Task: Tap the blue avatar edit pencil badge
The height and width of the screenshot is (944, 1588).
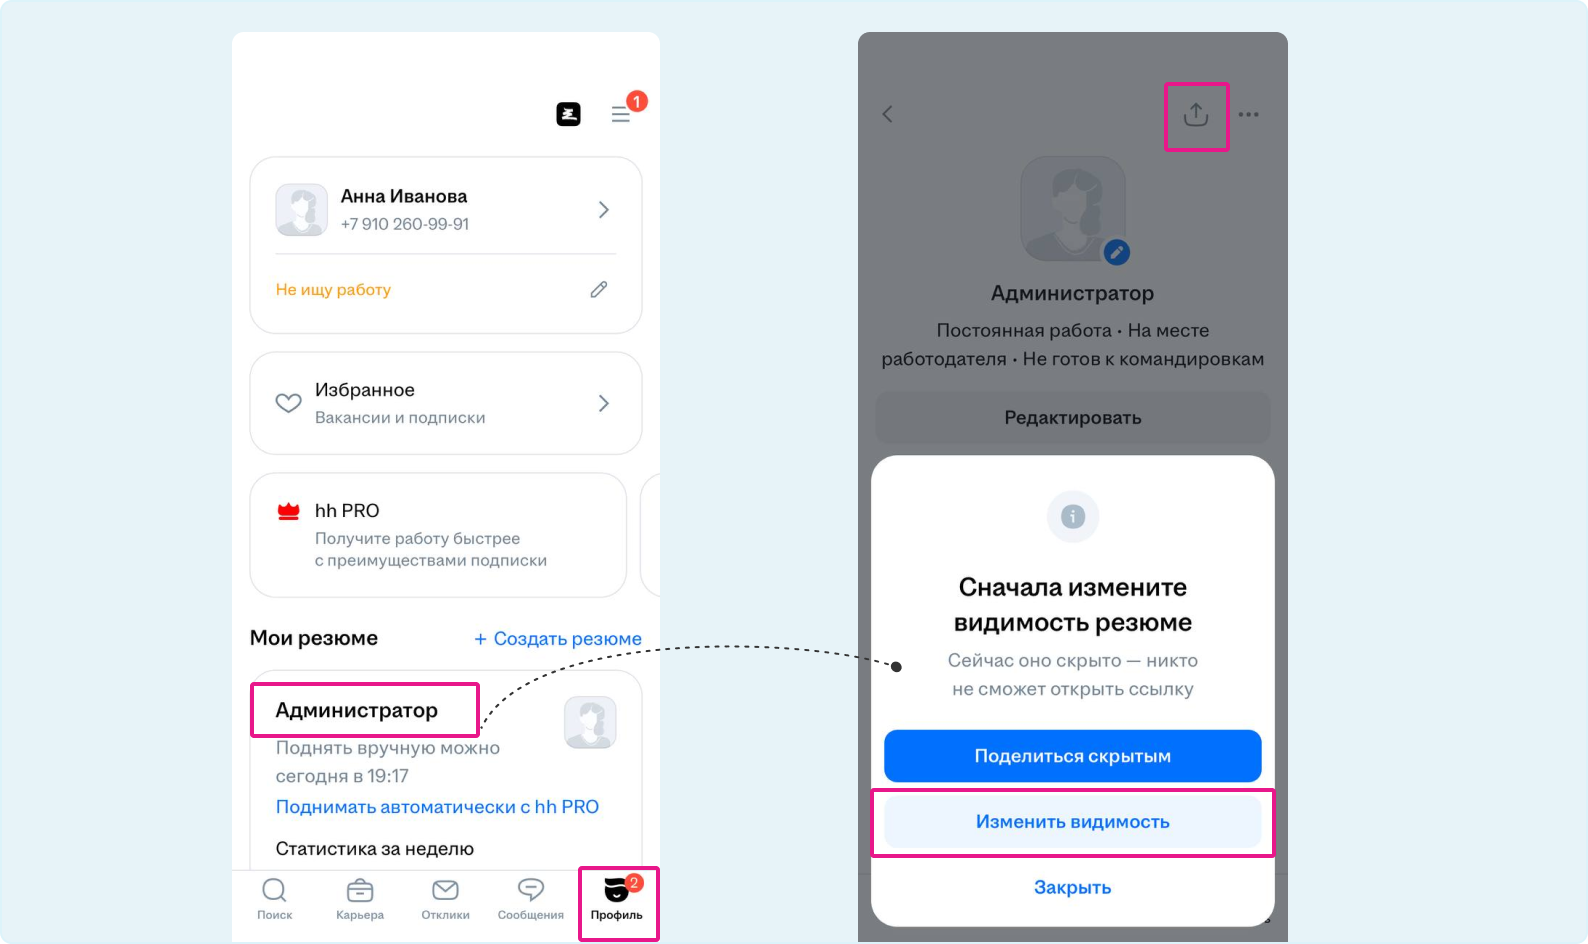Action: click(1117, 253)
